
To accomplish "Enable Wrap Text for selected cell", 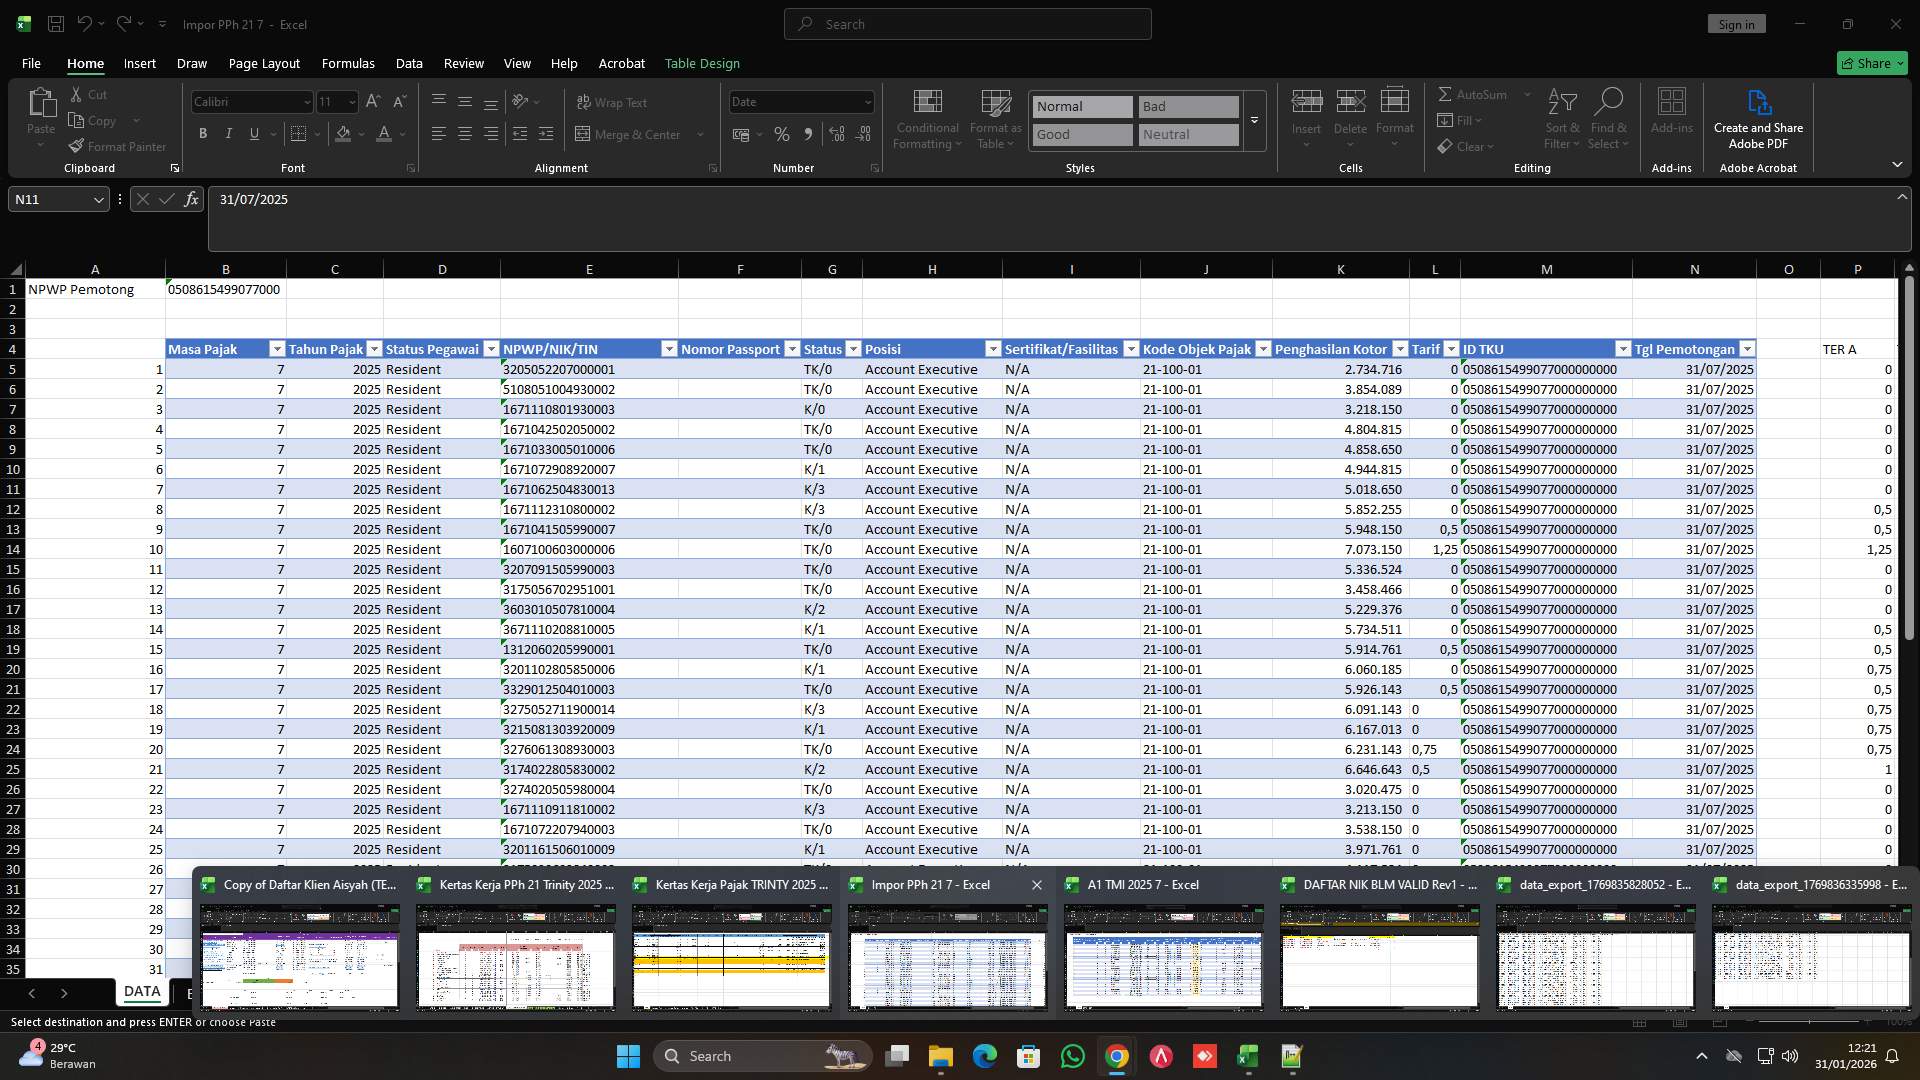I will [611, 102].
